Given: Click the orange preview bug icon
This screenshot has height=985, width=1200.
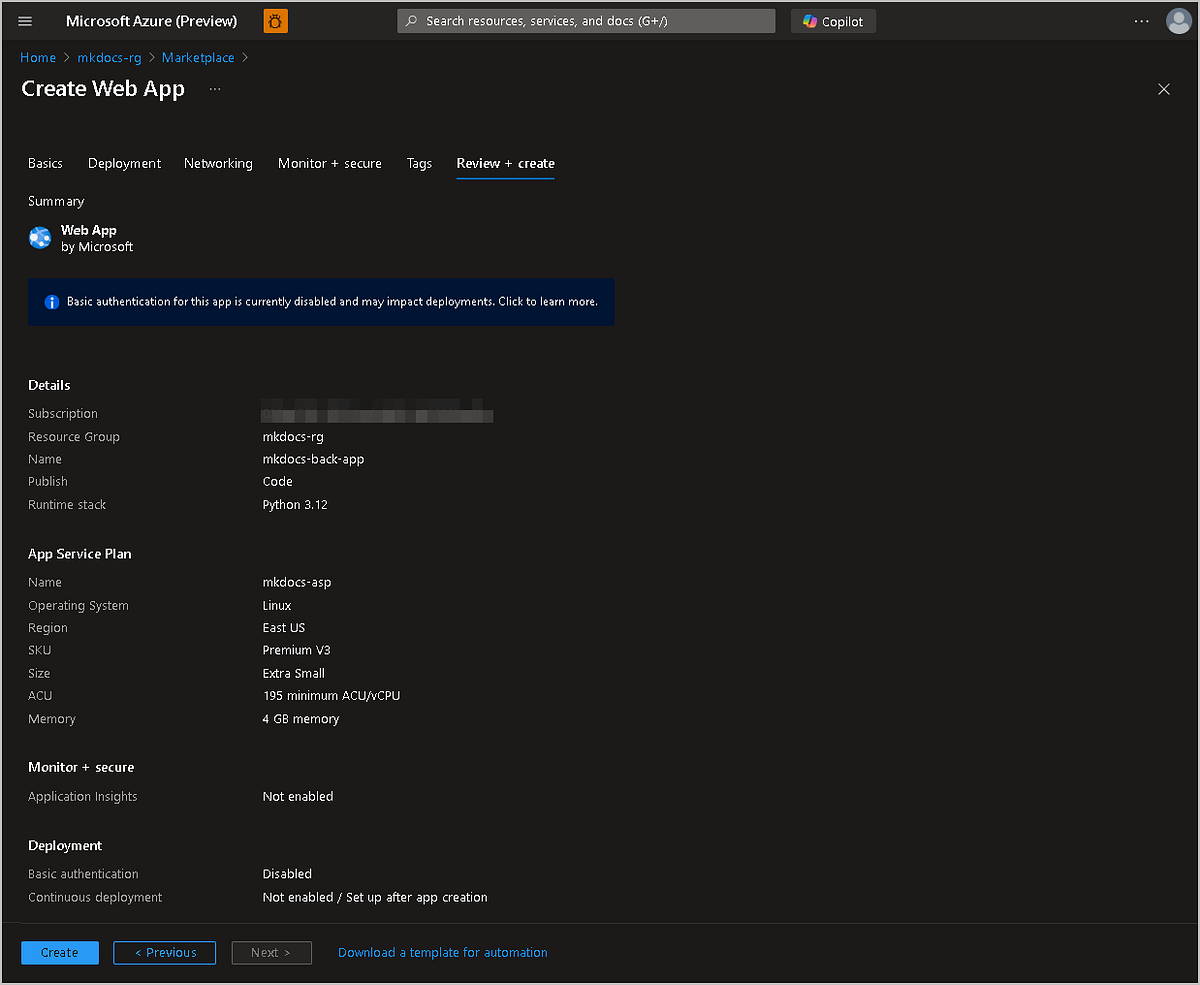Looking at the screenshot, I should click(x=276, y=21).
